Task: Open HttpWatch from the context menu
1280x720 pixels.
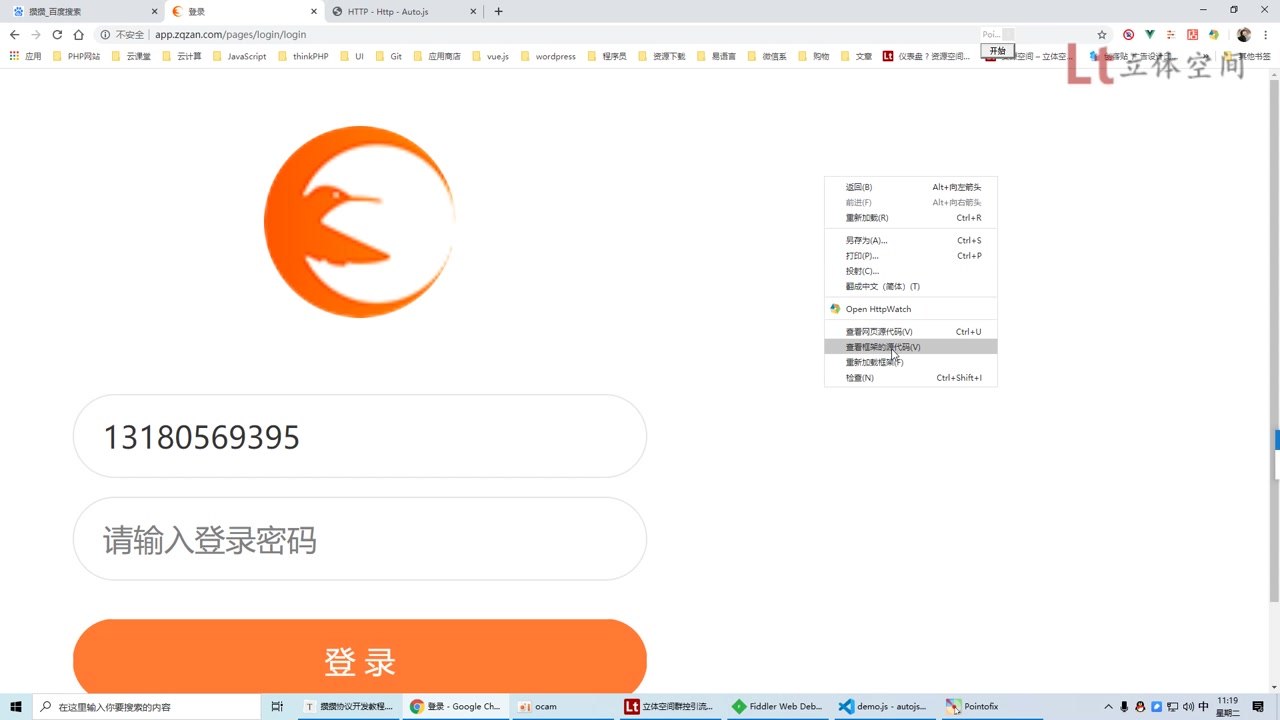Action: [910, 309]
